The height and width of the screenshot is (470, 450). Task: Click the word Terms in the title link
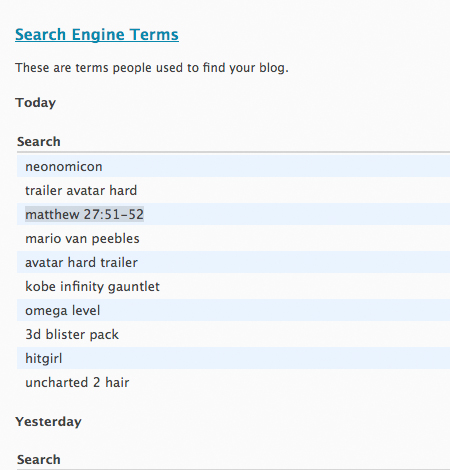pos(154,35)
